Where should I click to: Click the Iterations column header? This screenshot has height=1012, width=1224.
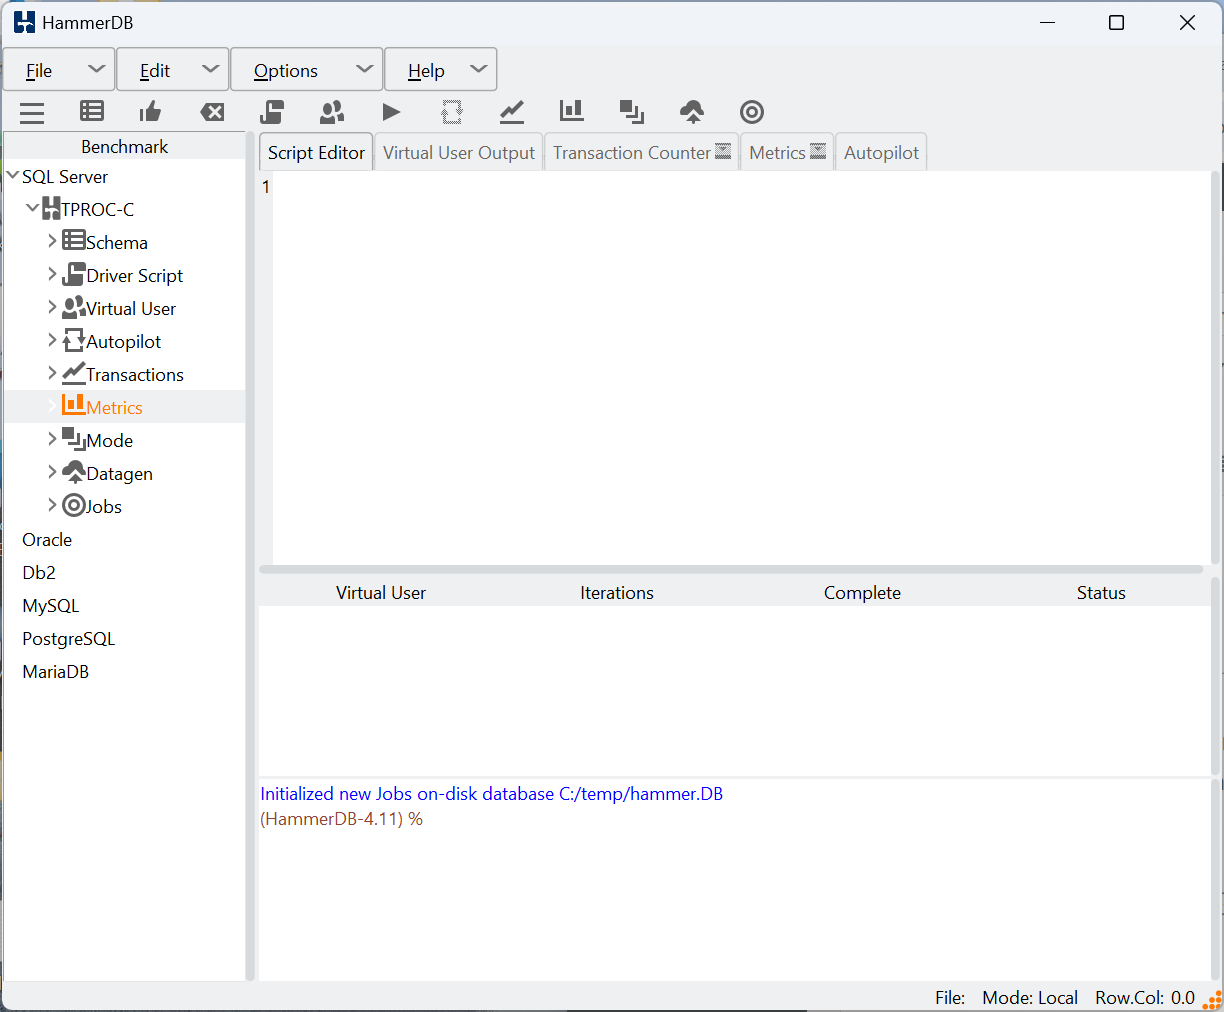pos(617,592)
